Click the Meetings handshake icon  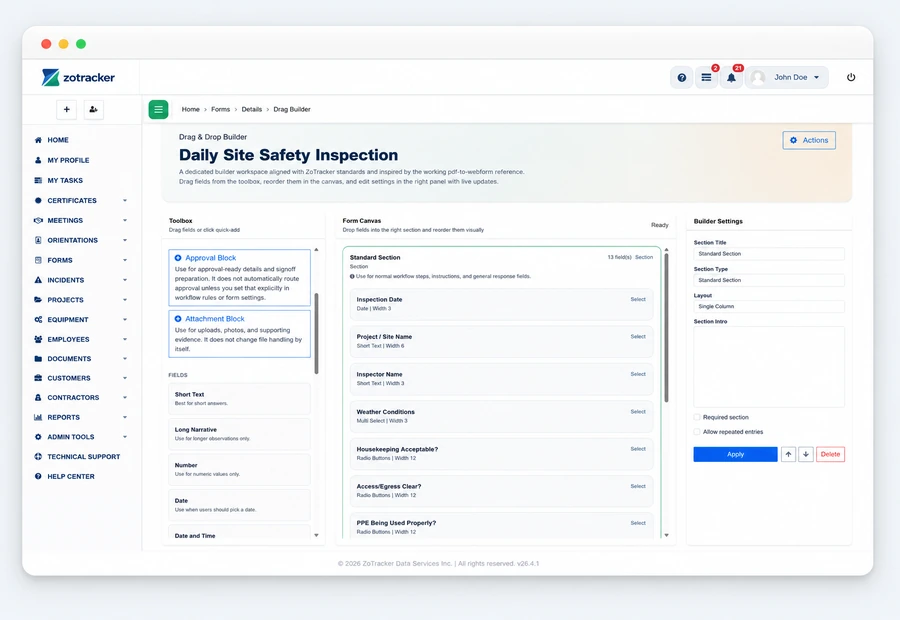(38, 220)
